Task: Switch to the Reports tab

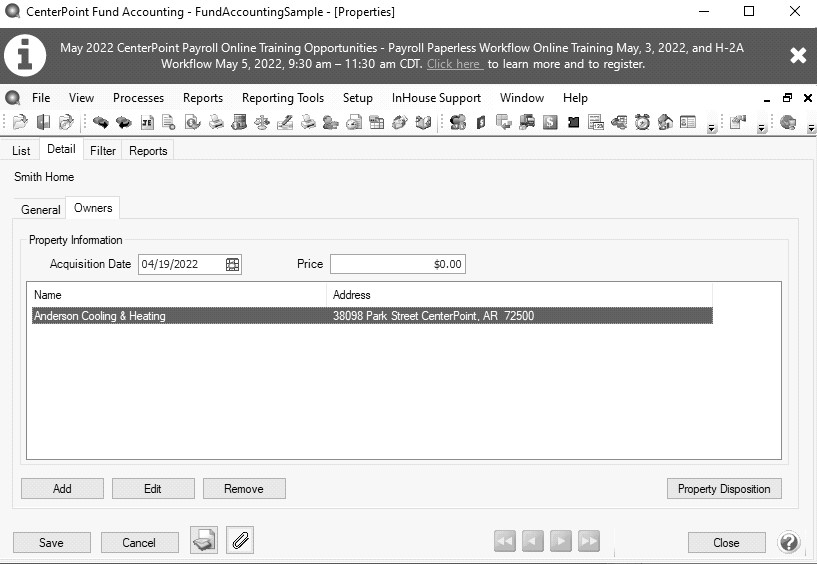Action: 148,151
